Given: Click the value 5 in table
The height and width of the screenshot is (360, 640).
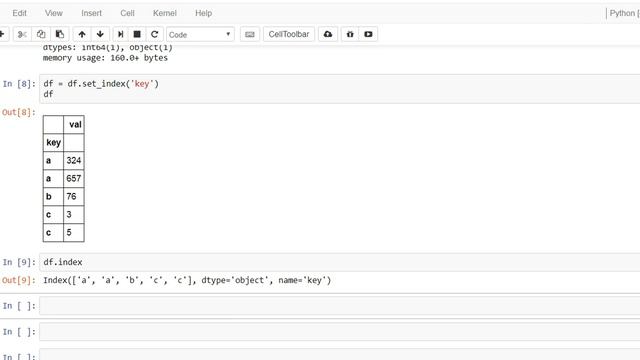Looking at the screenshot, I should [74, 232].
